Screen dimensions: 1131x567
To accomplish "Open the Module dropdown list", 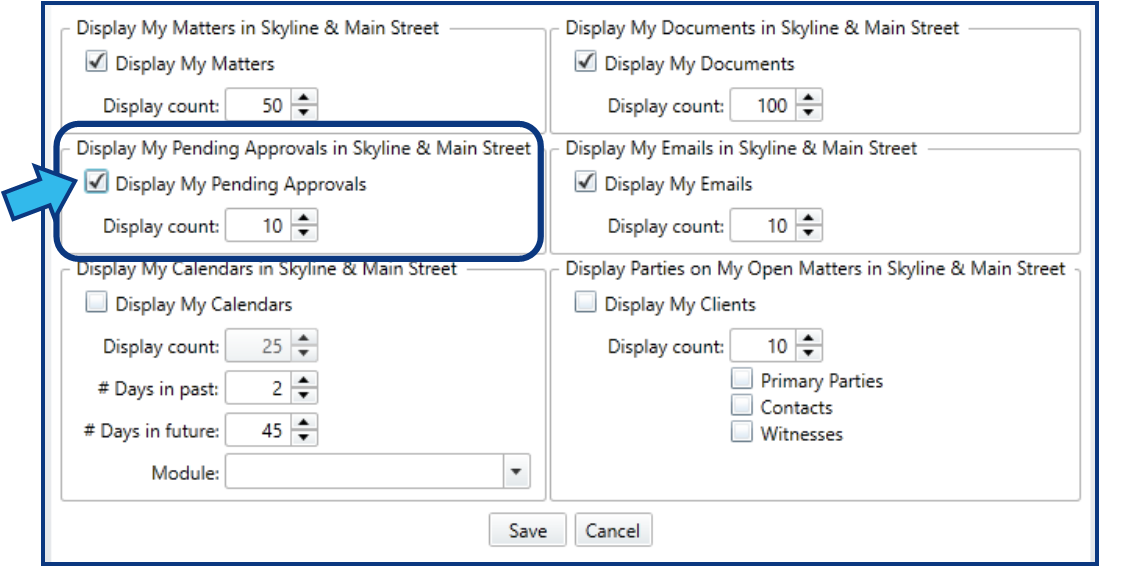I will pos(516,472).
